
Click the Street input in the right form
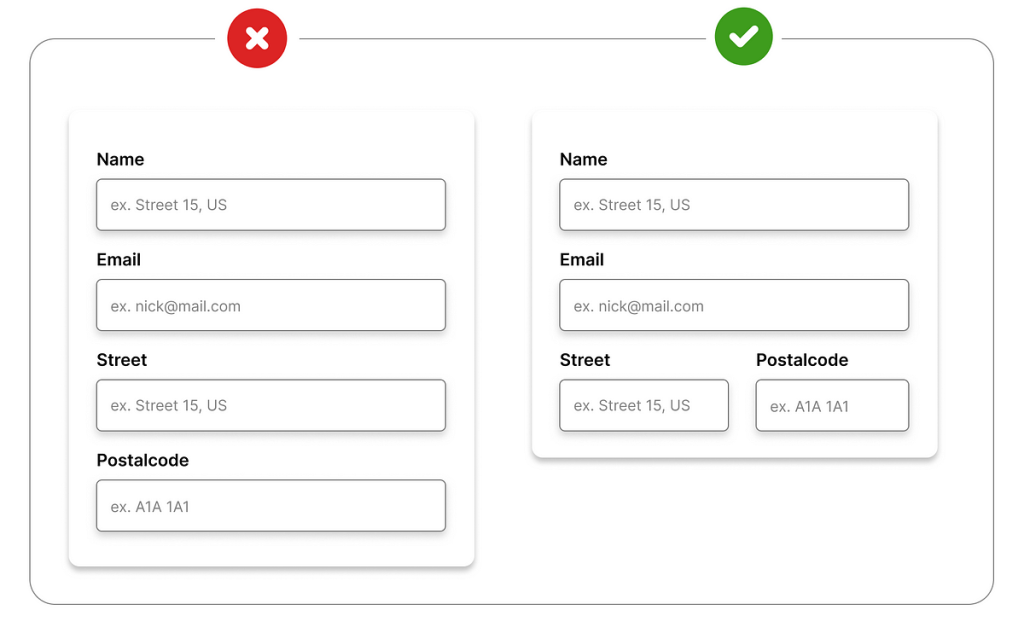[x=643, y=405]
